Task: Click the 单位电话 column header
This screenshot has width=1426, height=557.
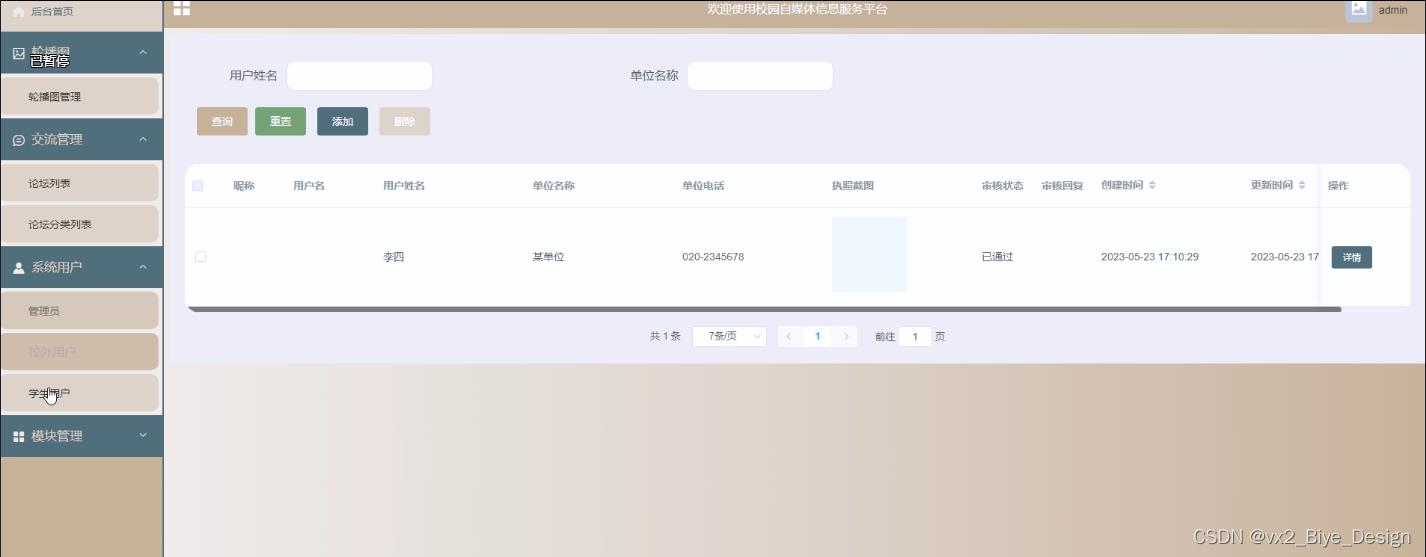Action: [x=703, y=186]
